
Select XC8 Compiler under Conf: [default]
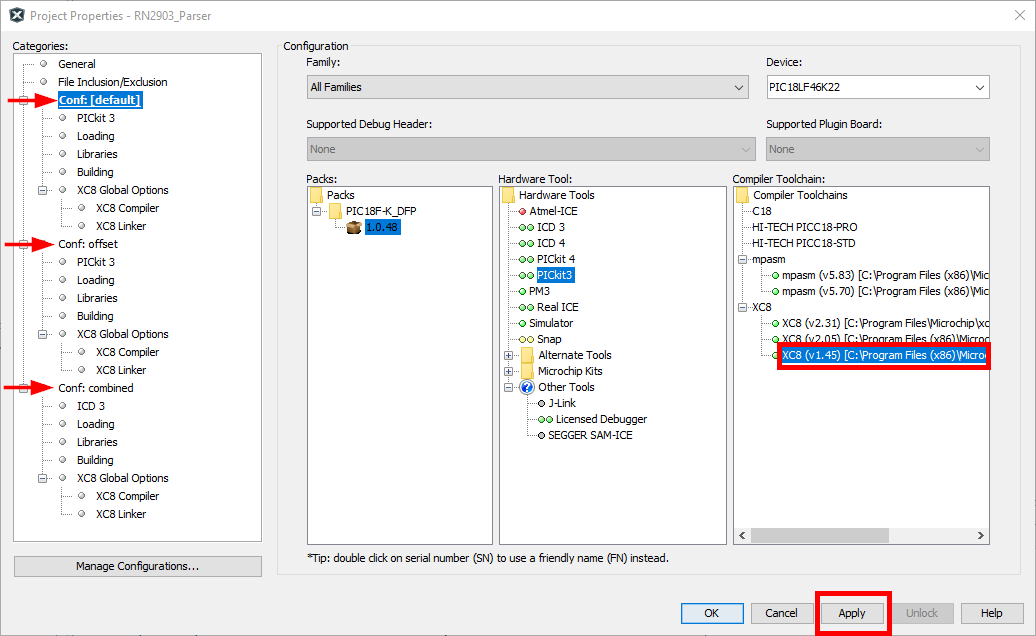point(128,208)
